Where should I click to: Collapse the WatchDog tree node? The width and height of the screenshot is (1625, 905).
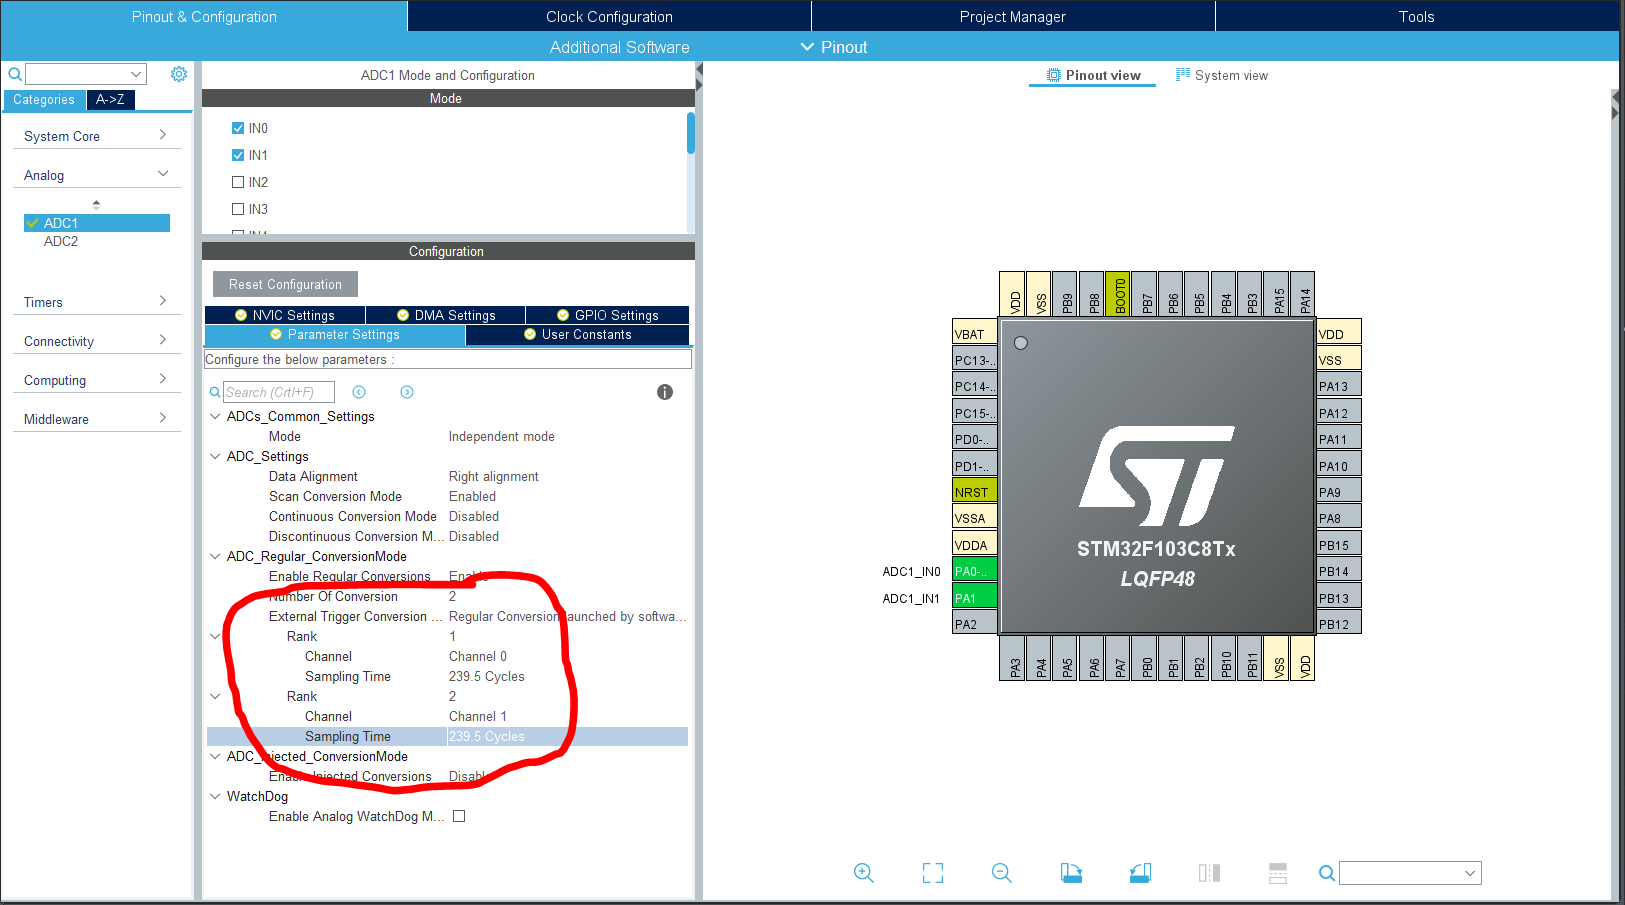click(215, 796)
